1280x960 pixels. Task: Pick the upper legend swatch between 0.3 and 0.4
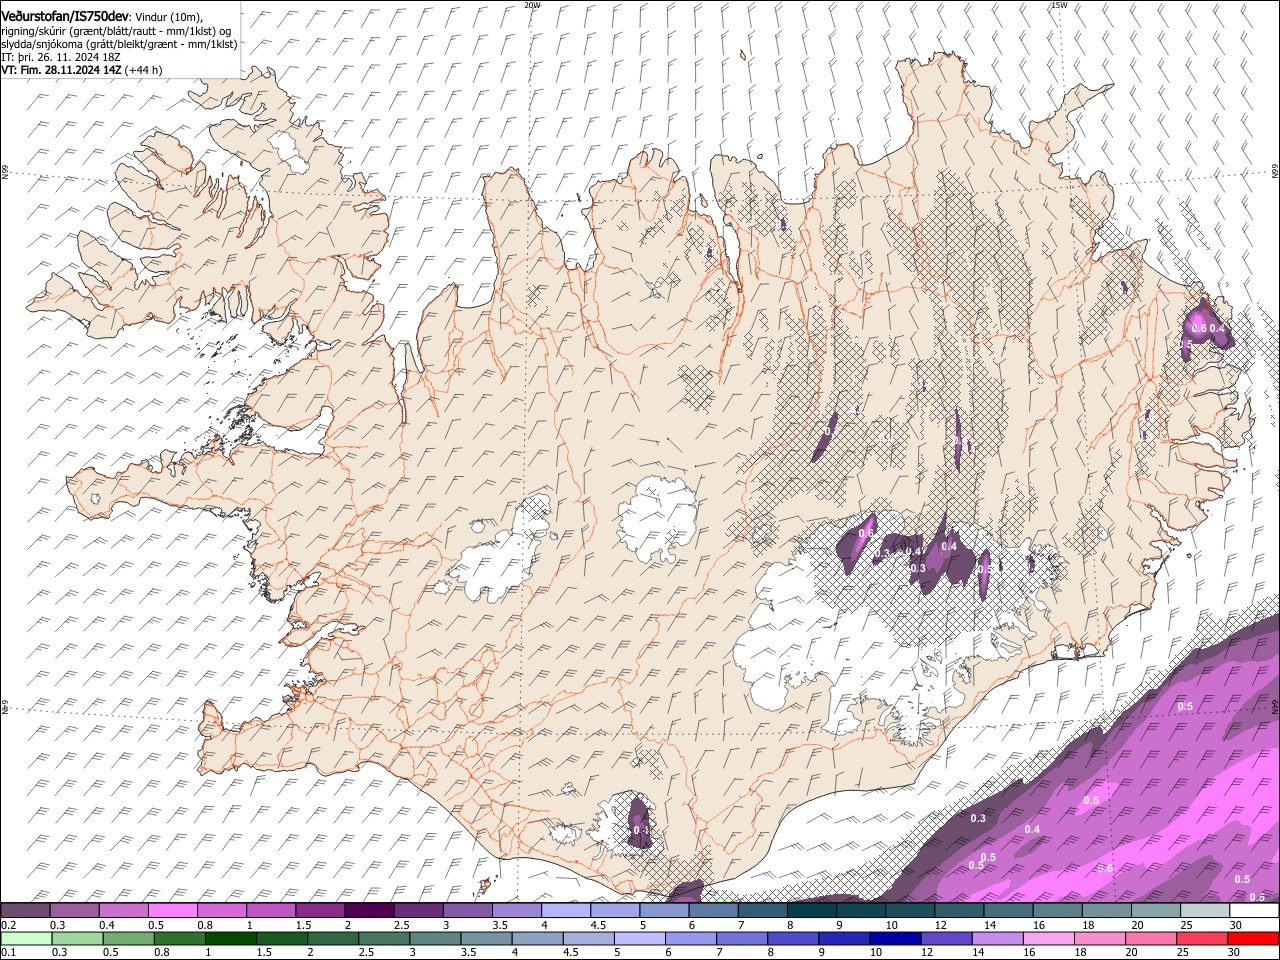tap(74, 910)
